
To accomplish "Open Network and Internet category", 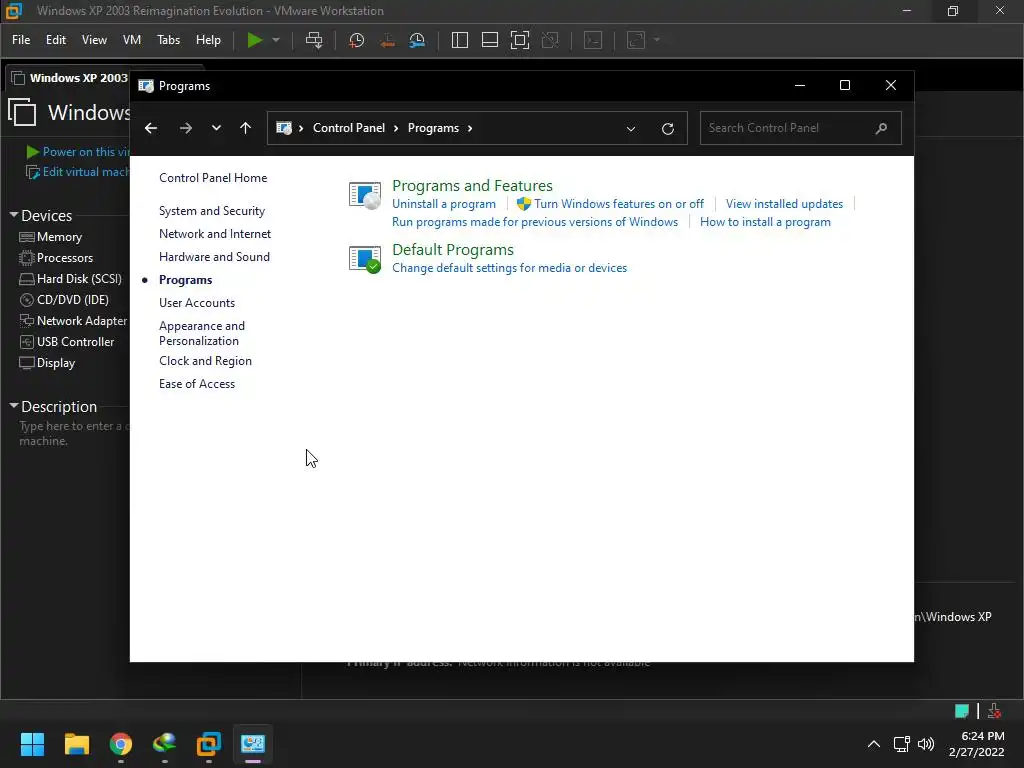I will pyautogui.click(x=215, y=234).
